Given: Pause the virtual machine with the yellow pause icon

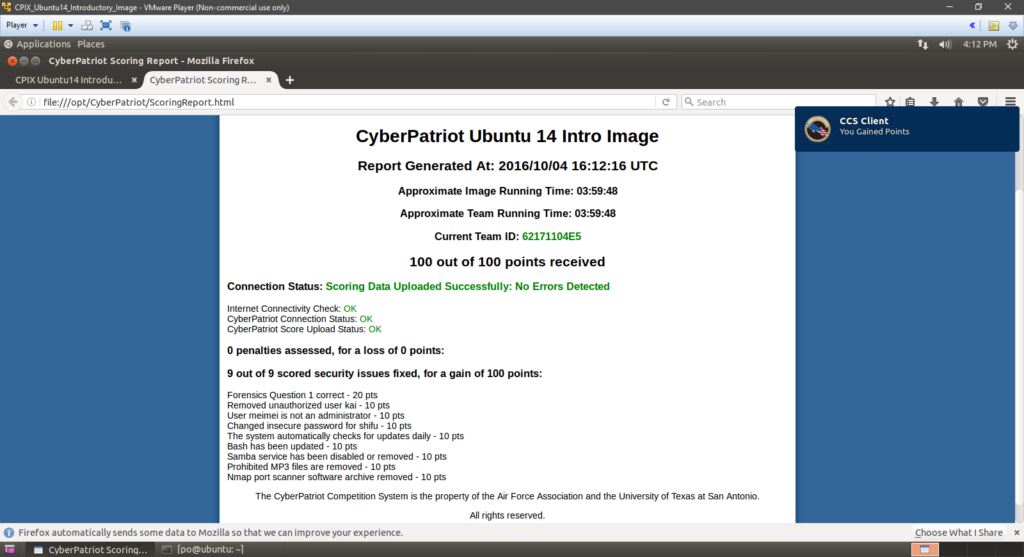Looking at the screenshot, I should click(57, 25).
